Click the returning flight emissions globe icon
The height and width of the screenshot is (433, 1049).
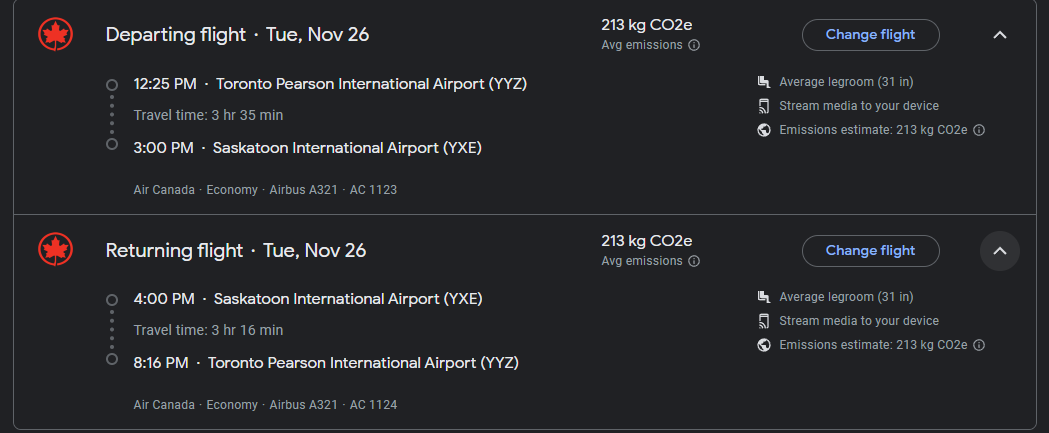(x=764, y=345)
